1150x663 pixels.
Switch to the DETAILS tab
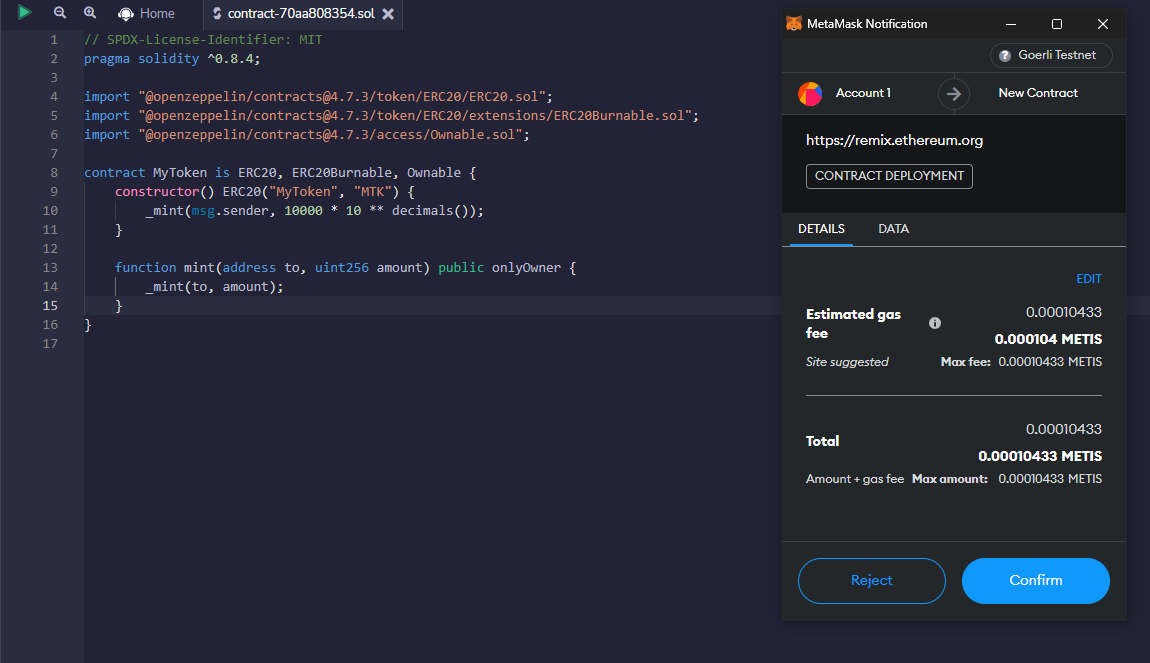point(821,229)
